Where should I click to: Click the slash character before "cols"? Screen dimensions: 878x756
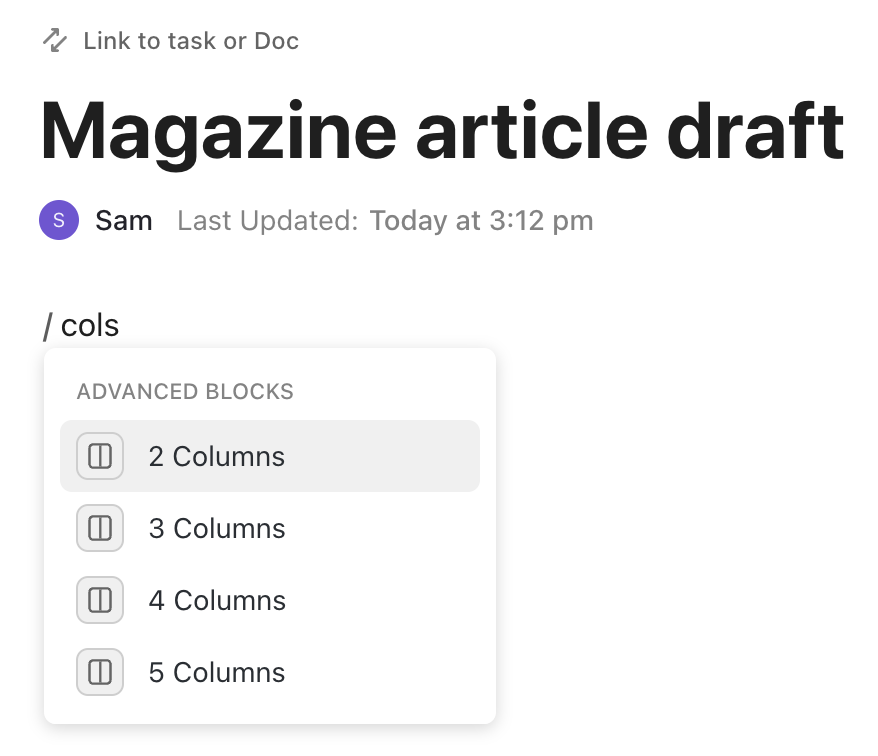coord(47,325)
